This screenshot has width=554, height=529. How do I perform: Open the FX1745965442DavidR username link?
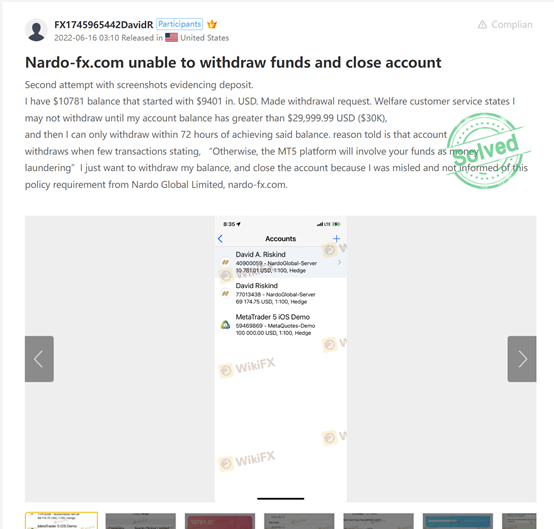click(104, 25)
